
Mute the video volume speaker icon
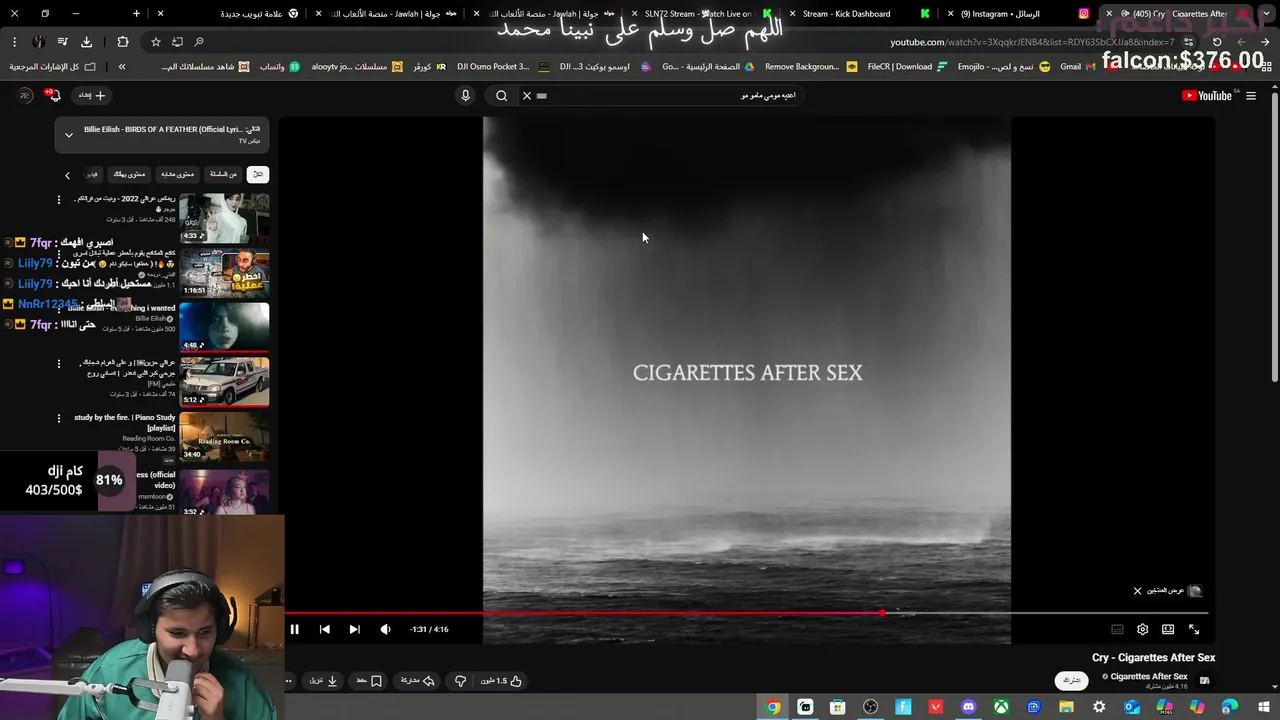(x=385, y=629)
